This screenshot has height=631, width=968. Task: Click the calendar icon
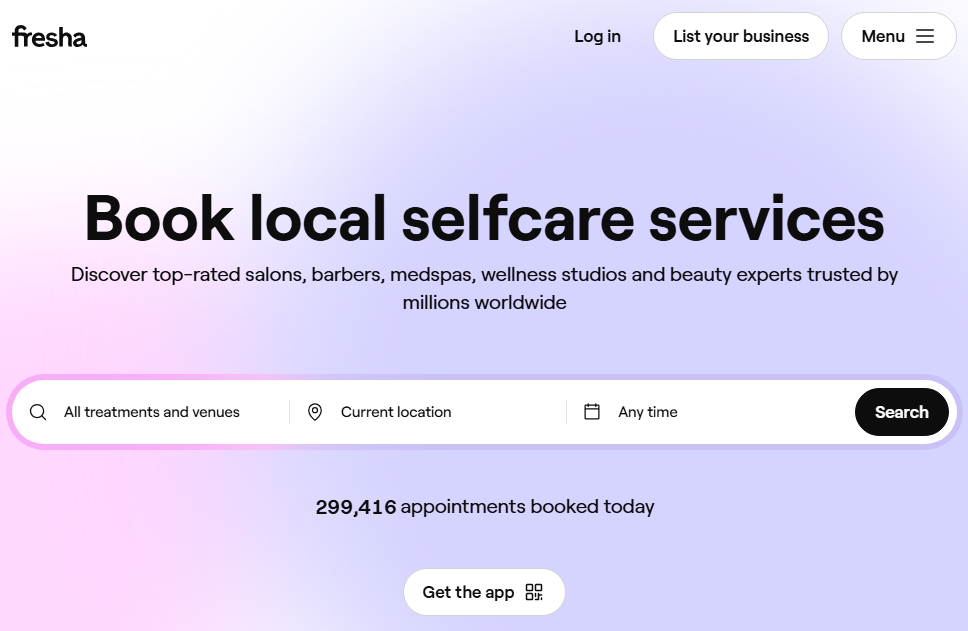click(592, 412)
